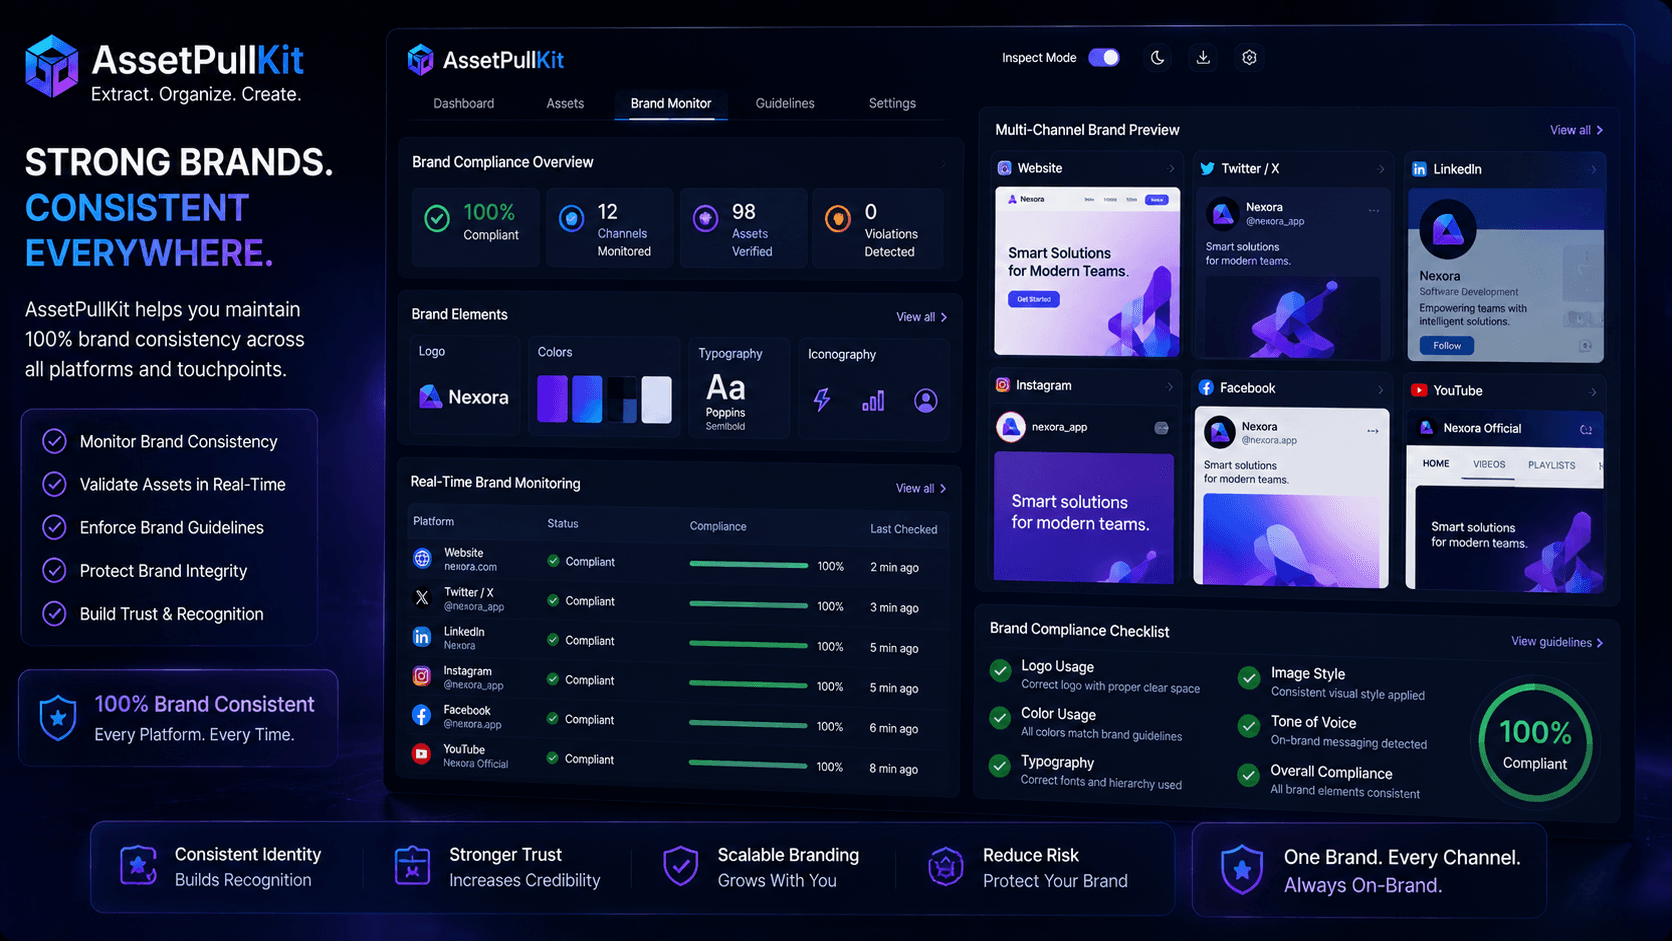
Task: Toggle Inspect Mode switch
Action: [x=1104, y=58]
